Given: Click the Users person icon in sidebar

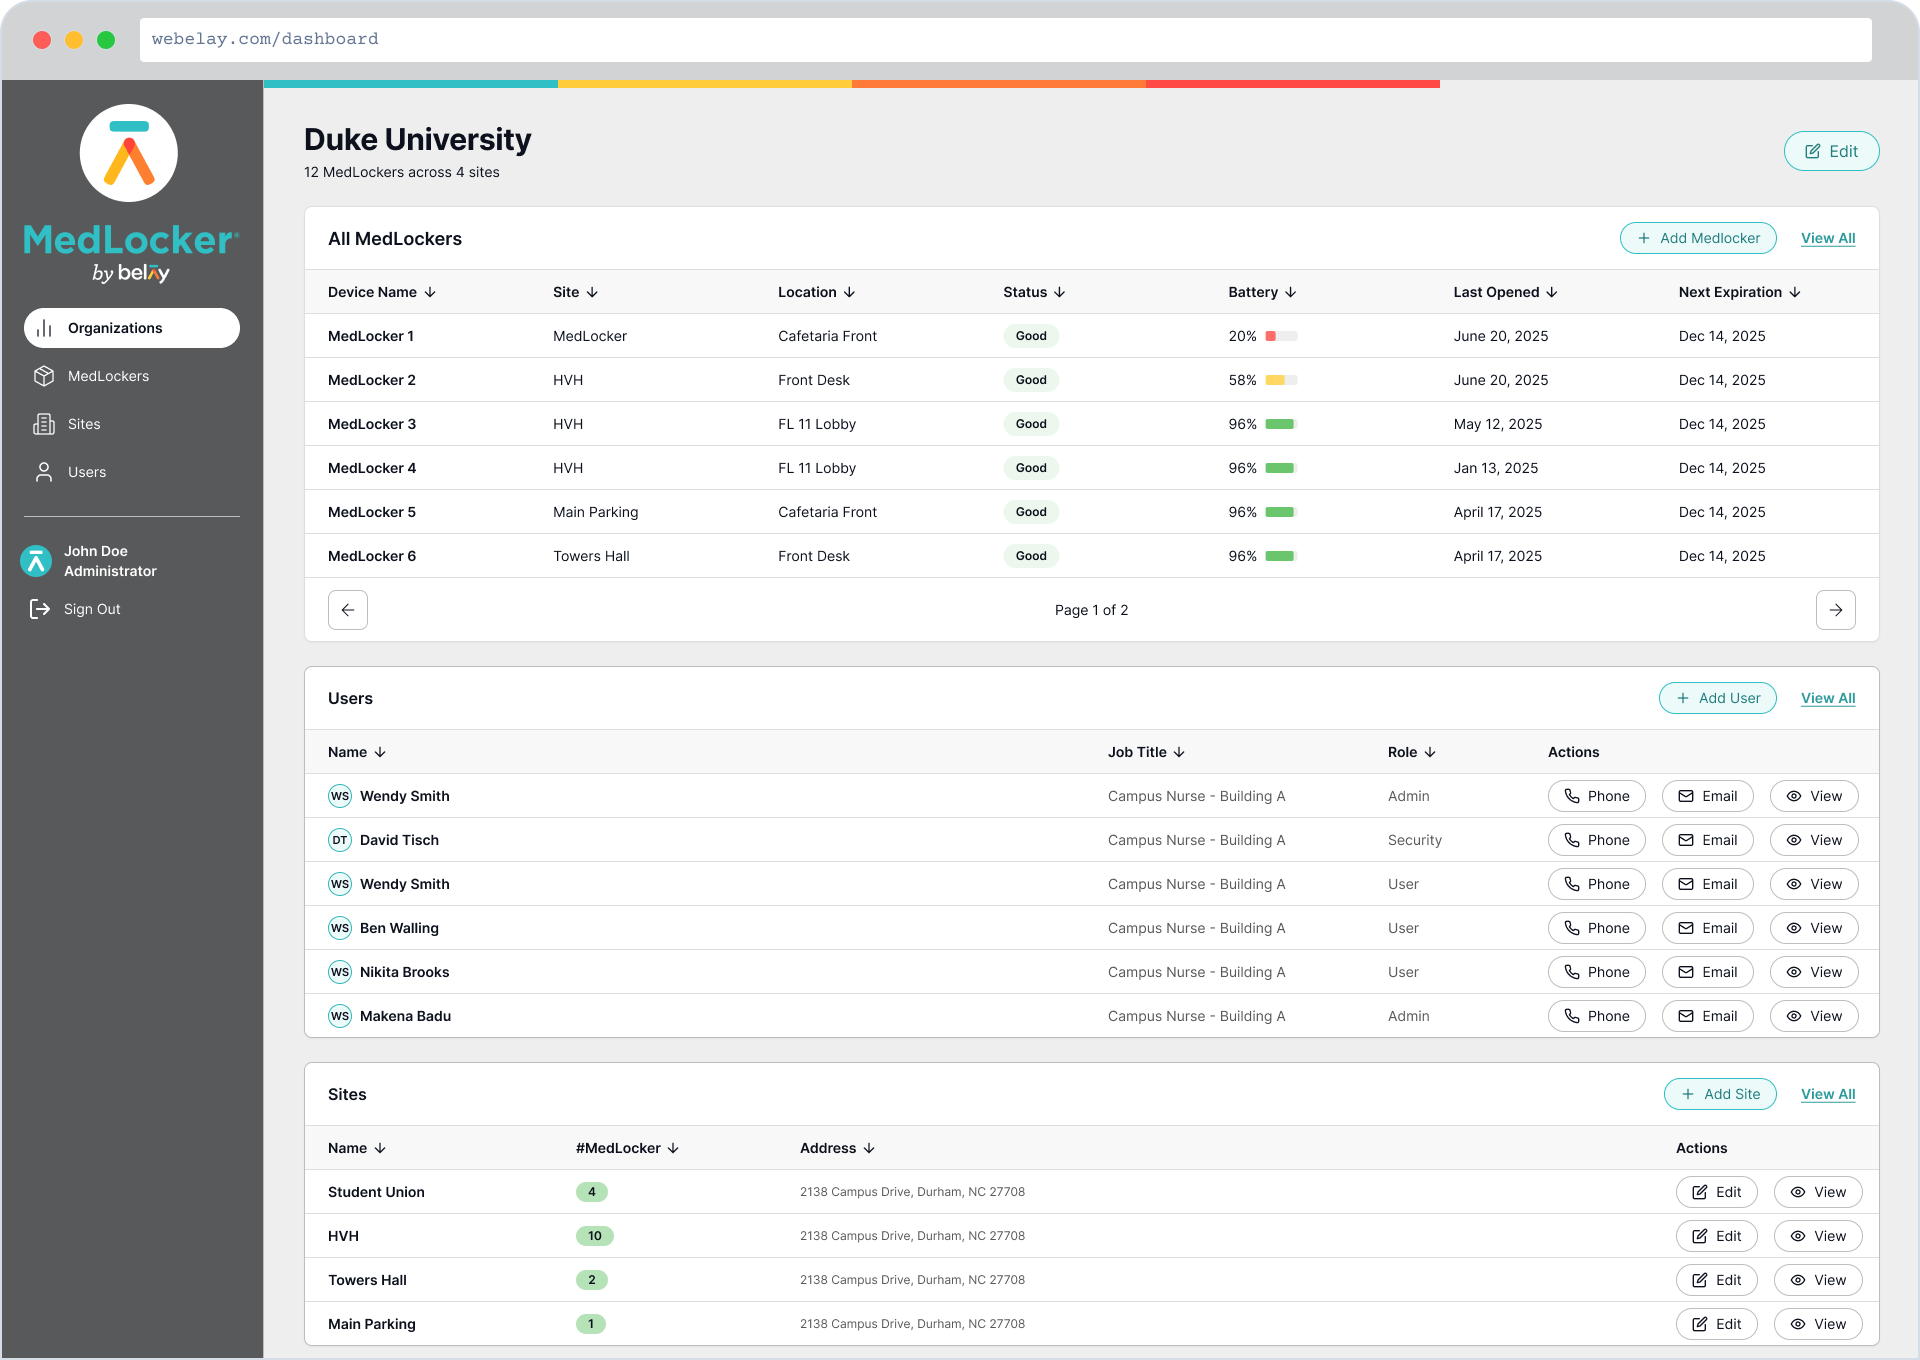Looking at the screenshot, I should pyautogui.click(x=44, y=472).
